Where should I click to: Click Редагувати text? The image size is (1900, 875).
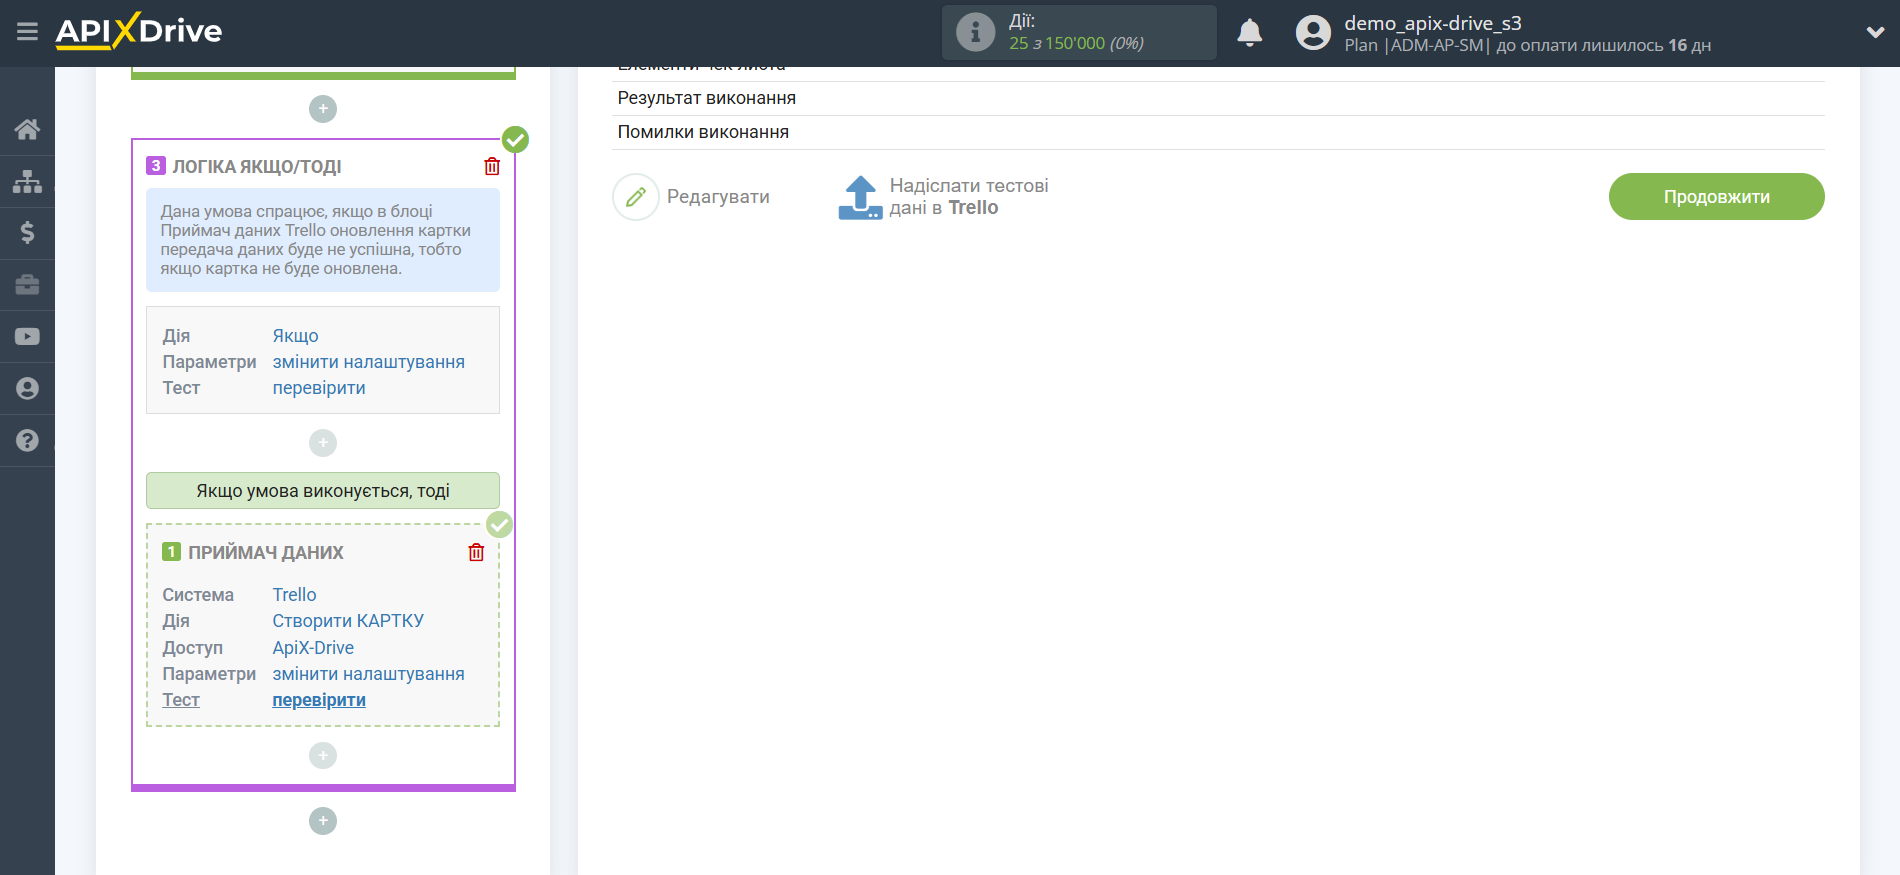coord(718,197)
